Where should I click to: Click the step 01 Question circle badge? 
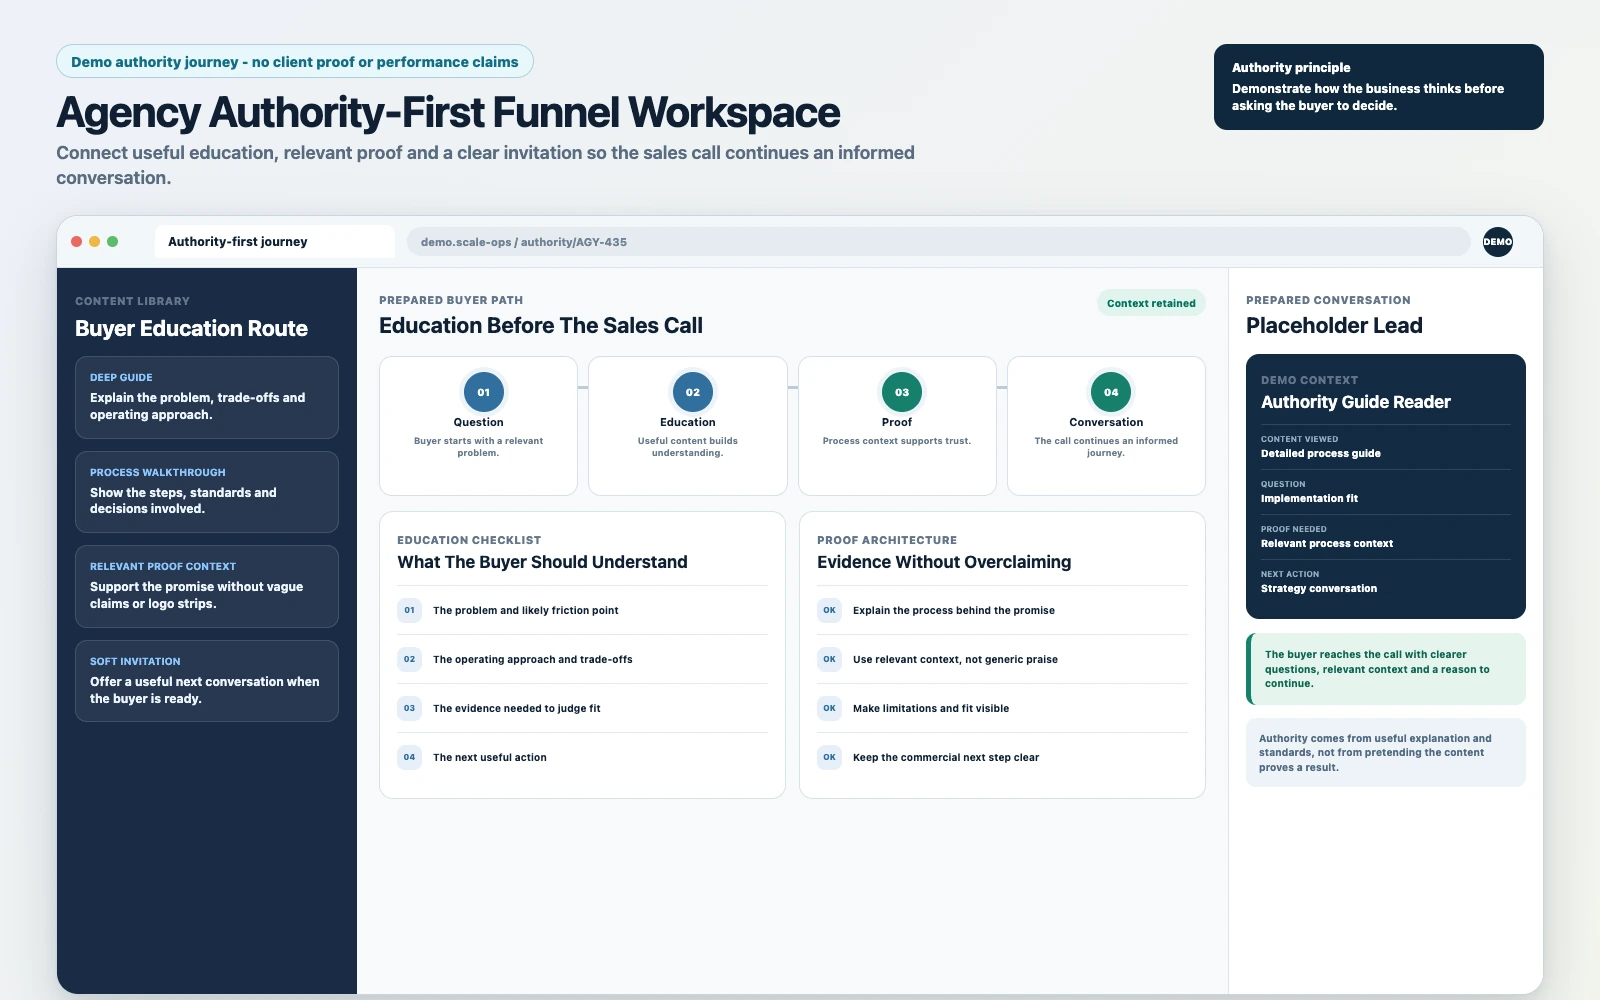(483, 392)
